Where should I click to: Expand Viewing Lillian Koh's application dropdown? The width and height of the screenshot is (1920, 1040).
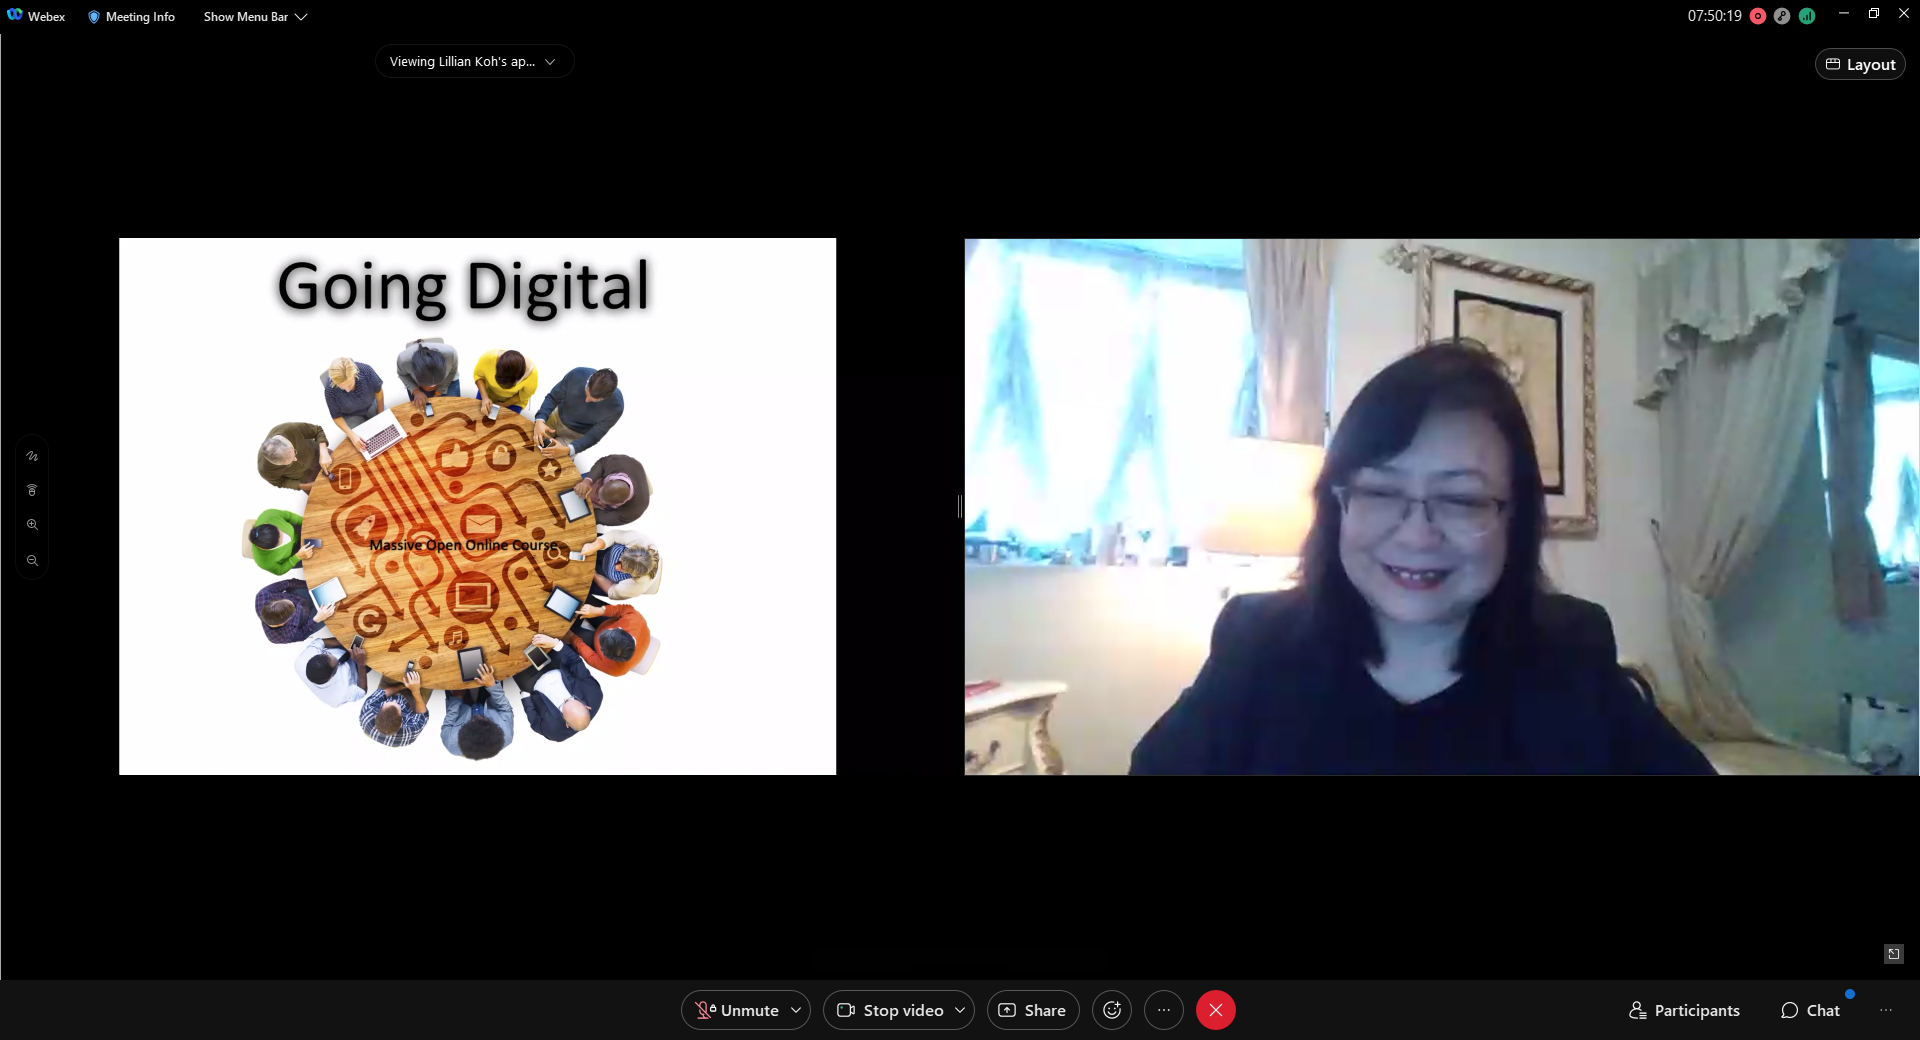click(474, 61)
